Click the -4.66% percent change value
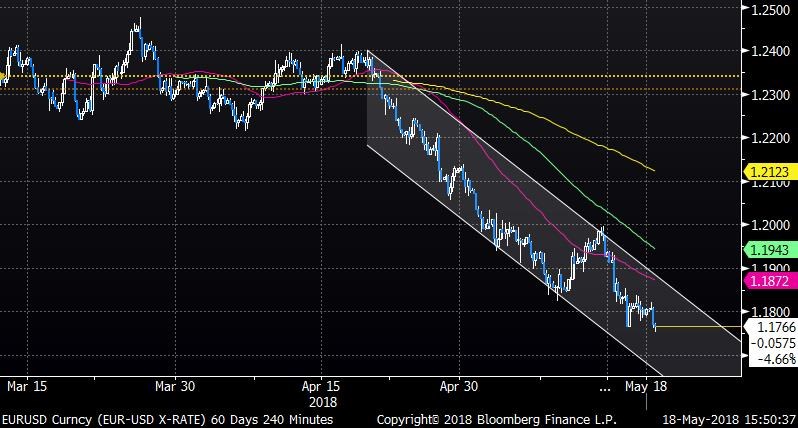This screenshot has height=428, width=798. pos(777,359)
